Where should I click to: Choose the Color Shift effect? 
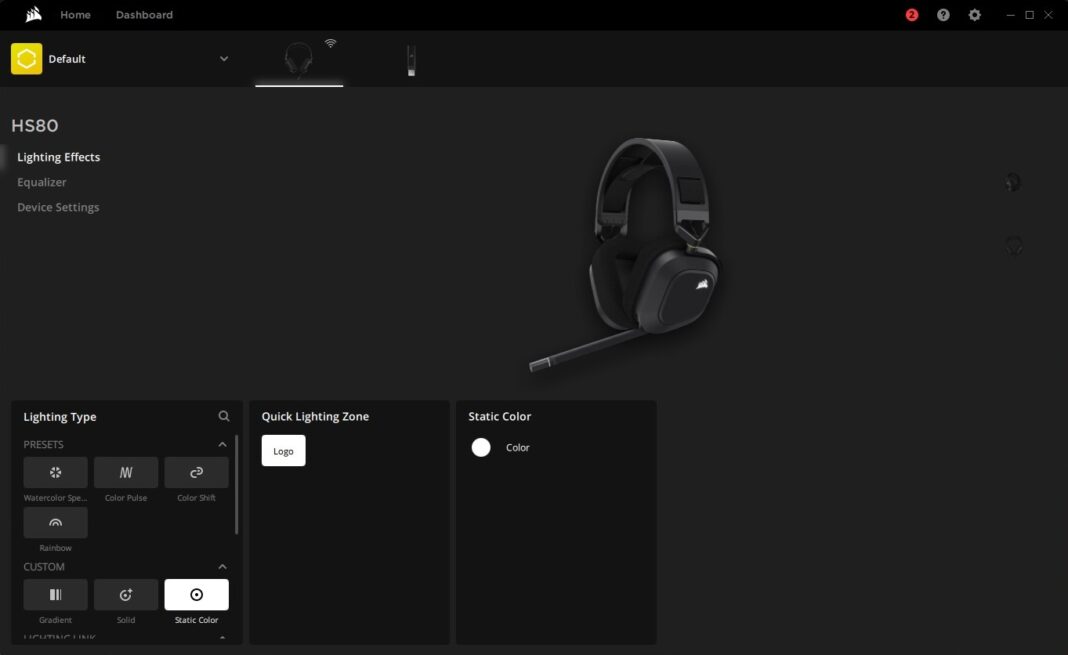(x=196, y=472)
